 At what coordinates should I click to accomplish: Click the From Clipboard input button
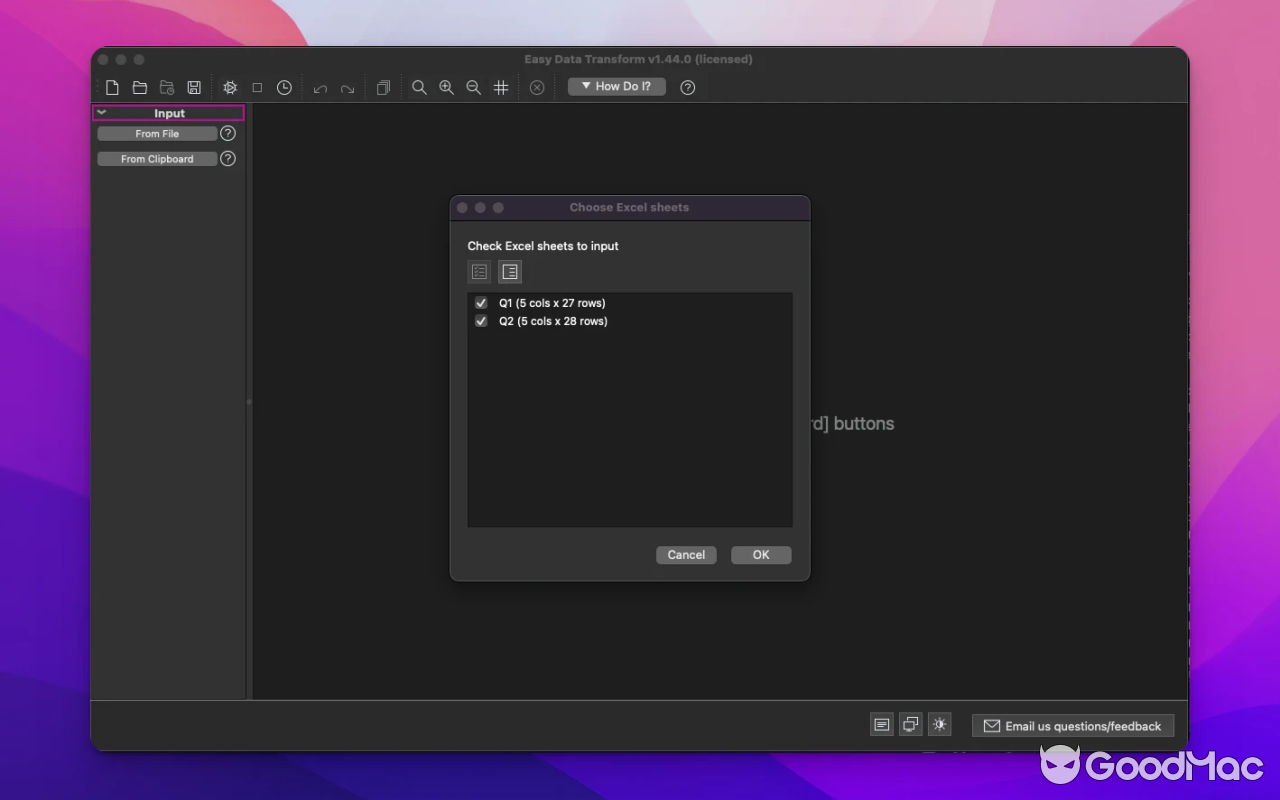(157, 159)
